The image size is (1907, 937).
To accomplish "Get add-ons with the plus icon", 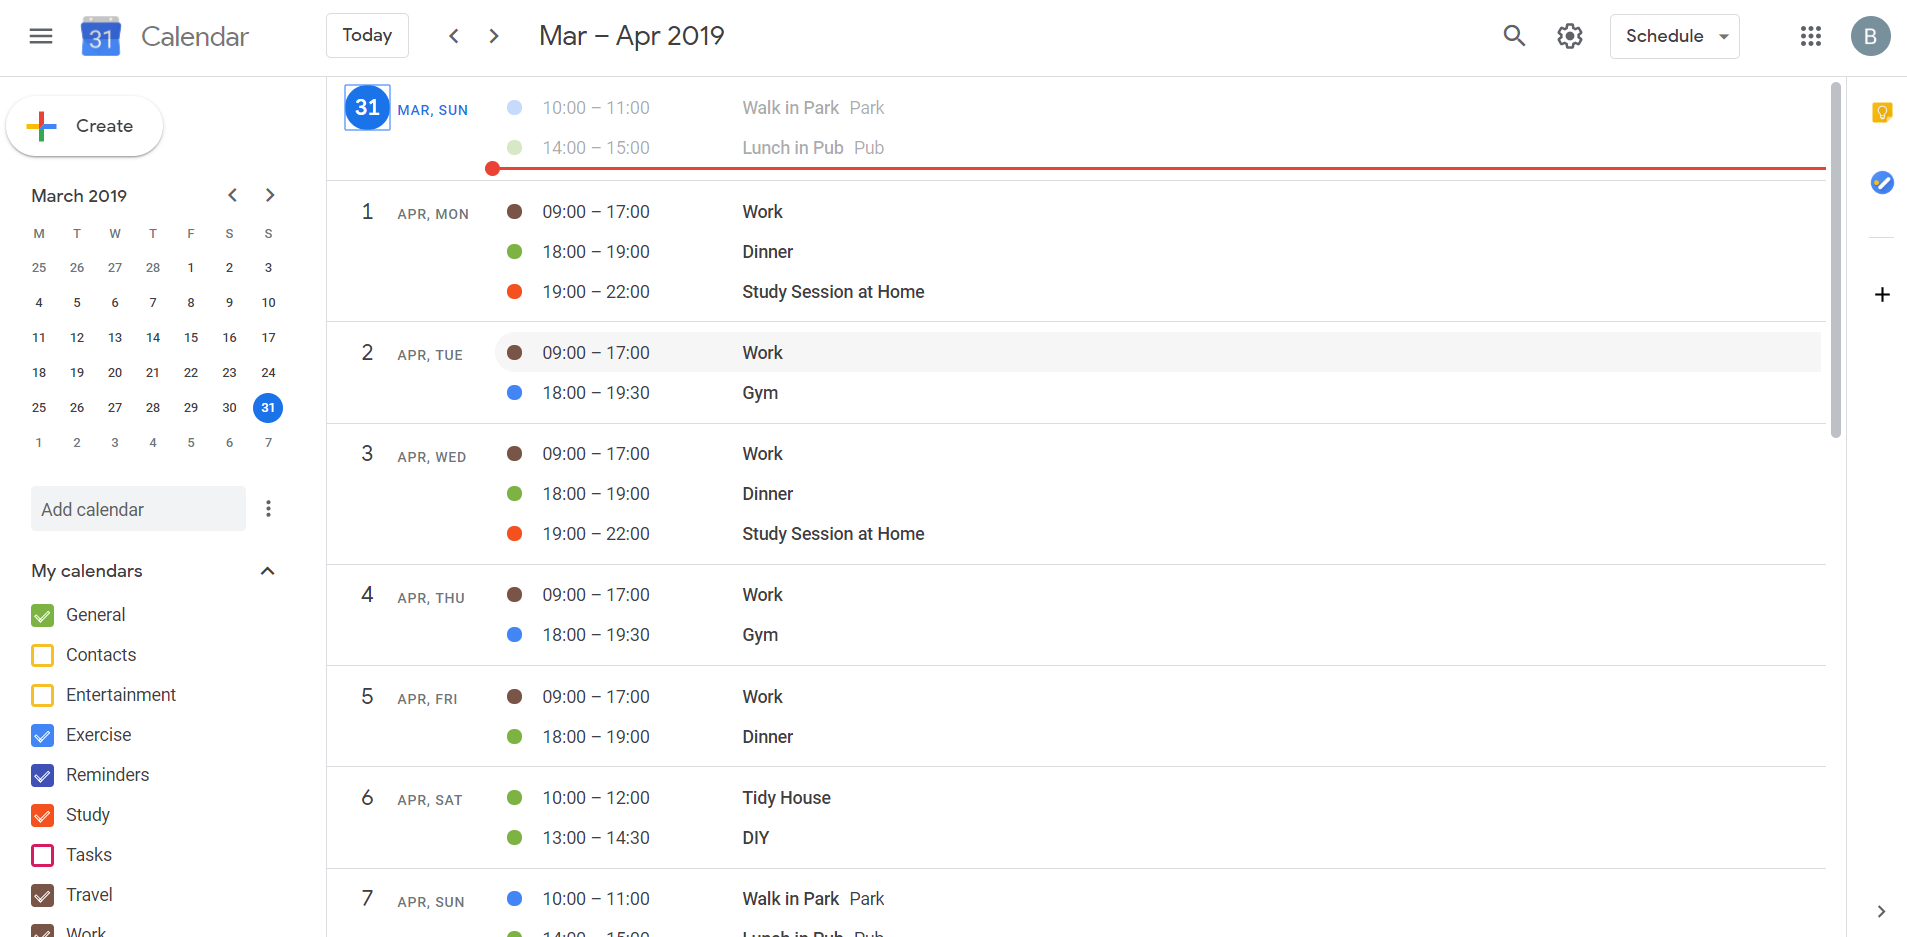I will (x=1882, y=295).
